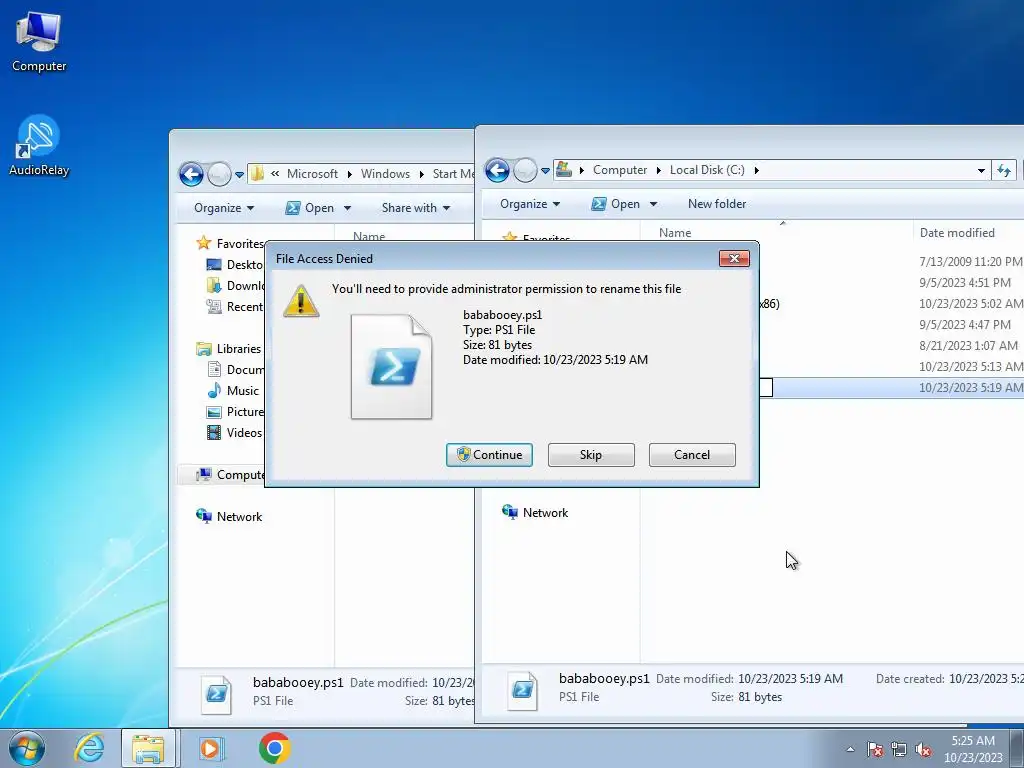Click the muted volume tray icon
The width and height of the screenshot is (1024, 768).
pyautogui.click(x=923, y=749)
